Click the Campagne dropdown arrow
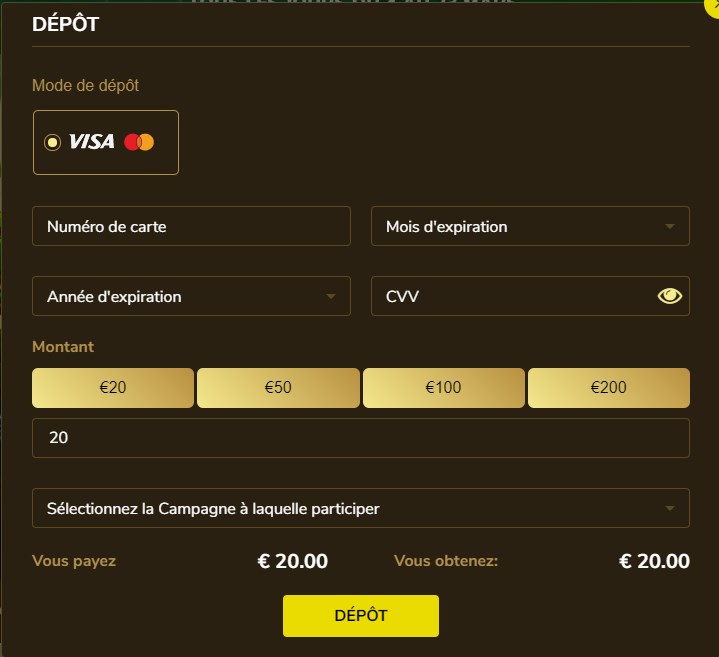 pyautogui.click(x=670, y=509)
